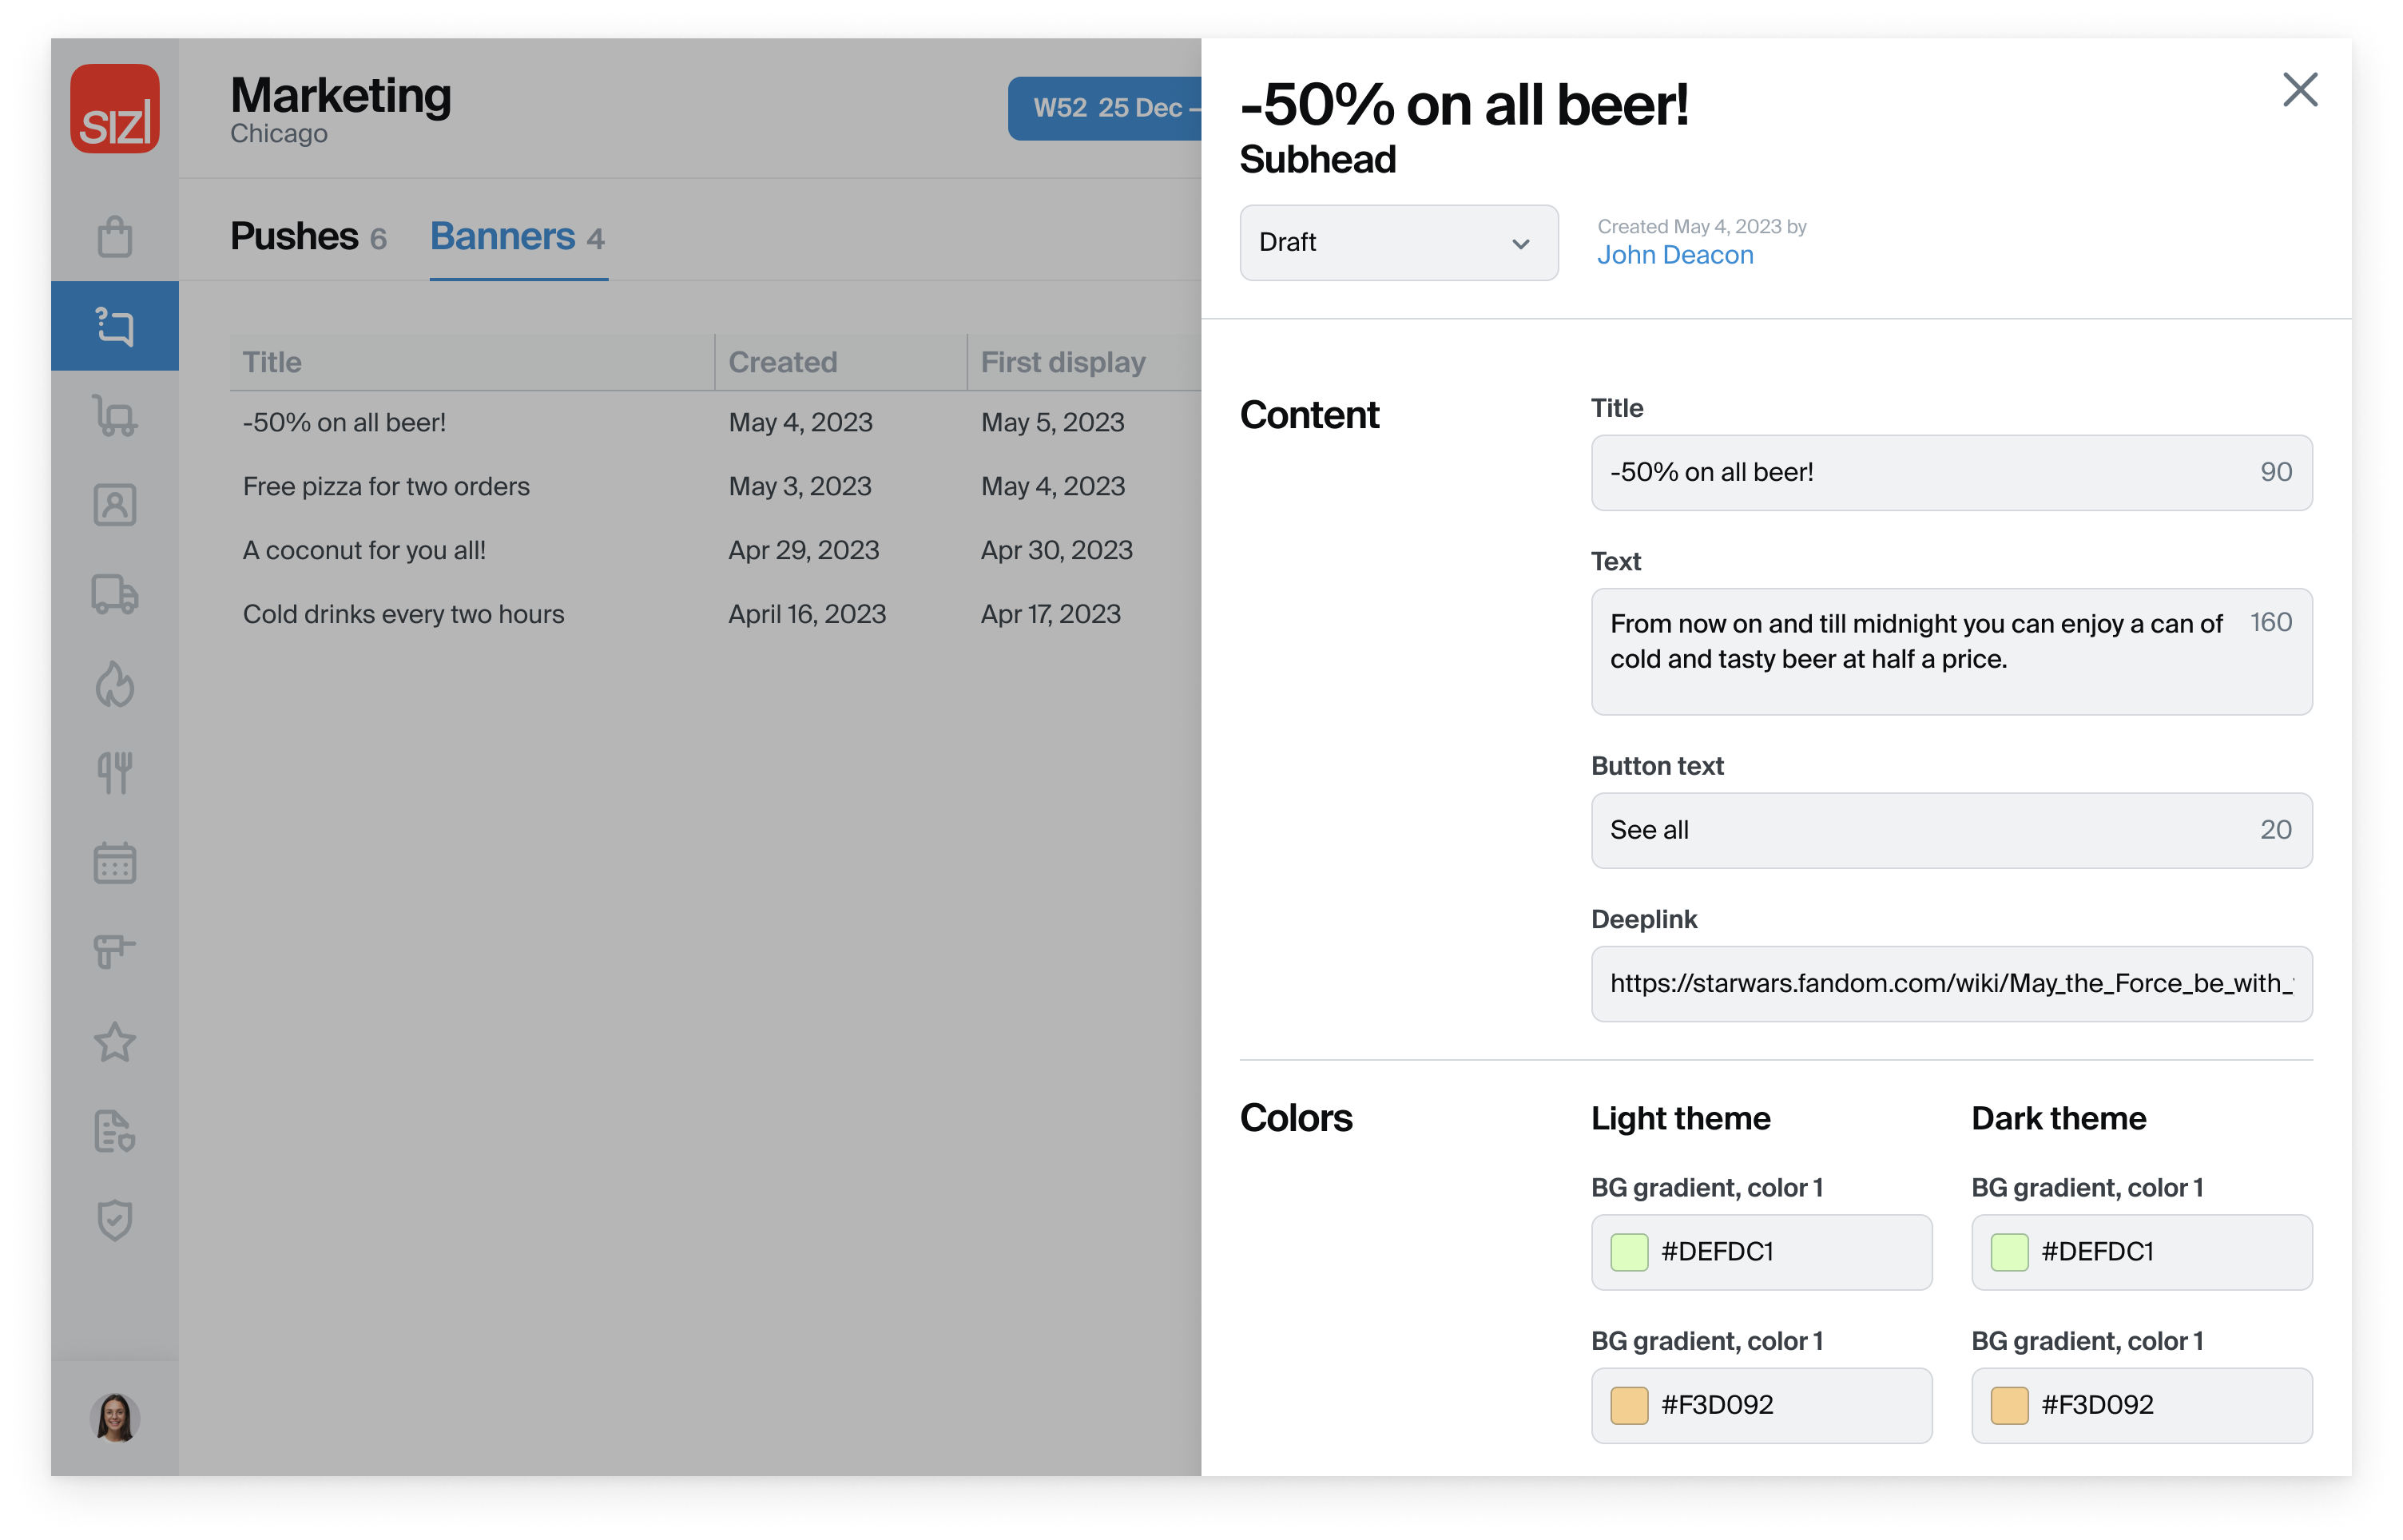The image size is (2403, 1540).
Task: Click the delivery truck sidebar icon
Action: coord(115,595)
